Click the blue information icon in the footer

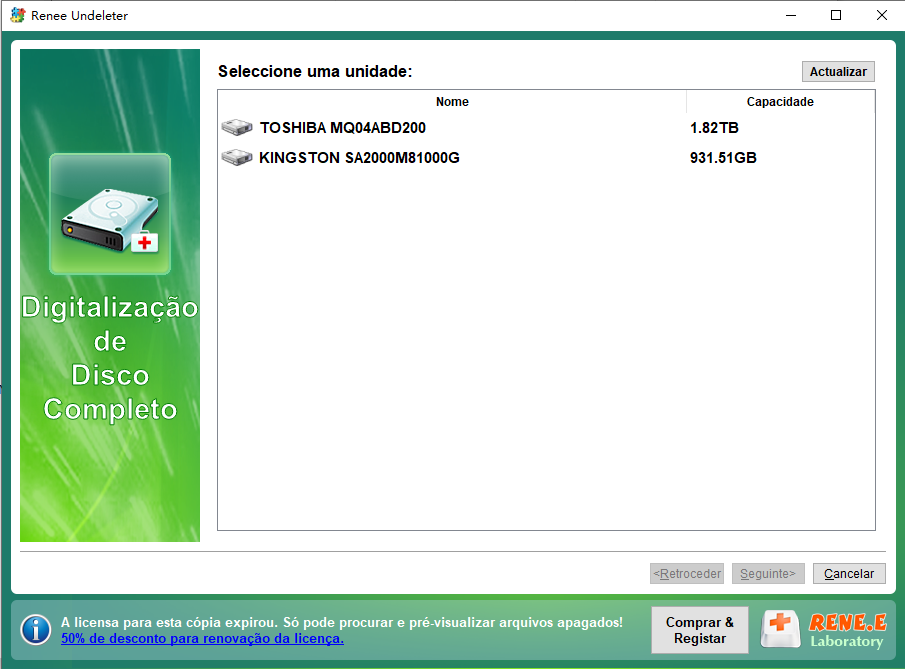[x=36, y=630]
